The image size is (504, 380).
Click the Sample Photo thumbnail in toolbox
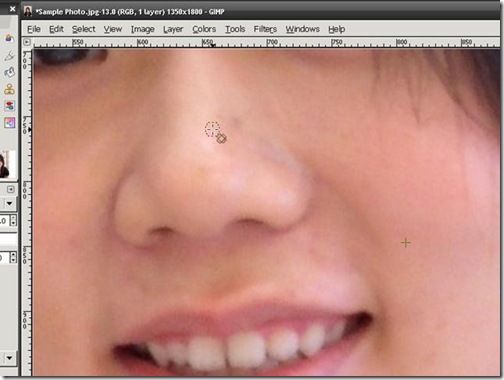(6, 165)
